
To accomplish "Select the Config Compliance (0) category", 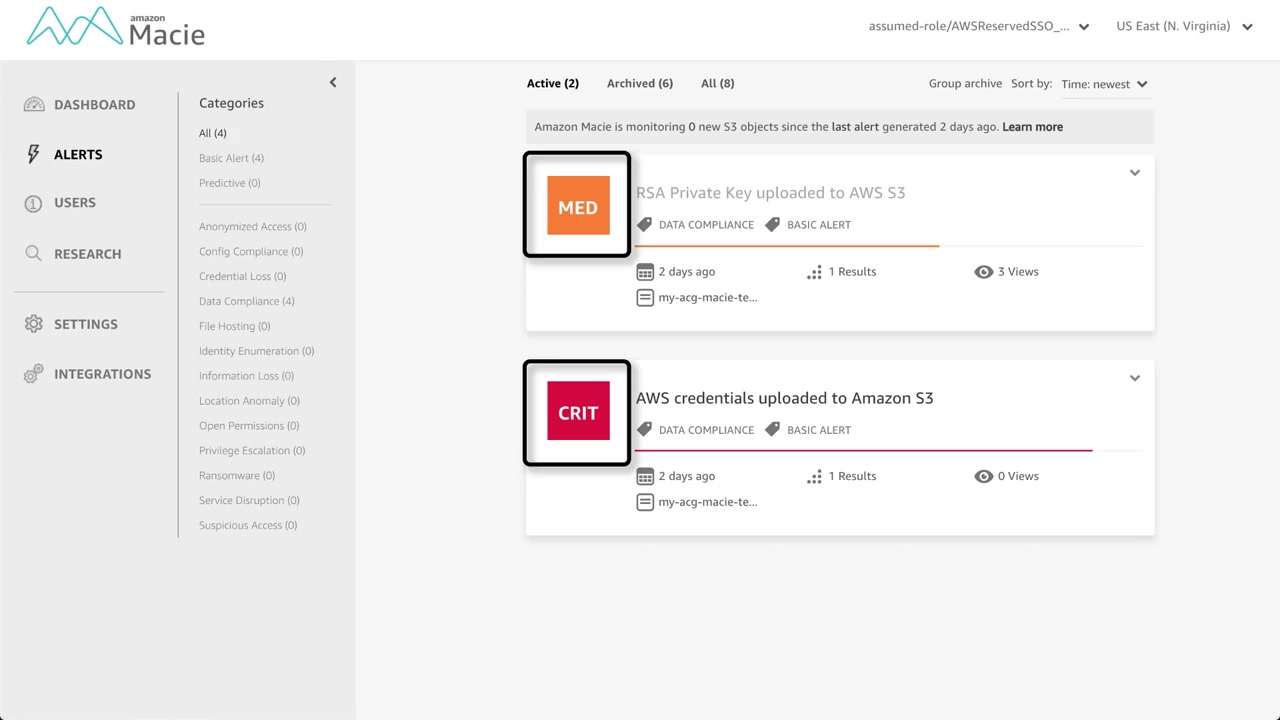I will 251,252.
